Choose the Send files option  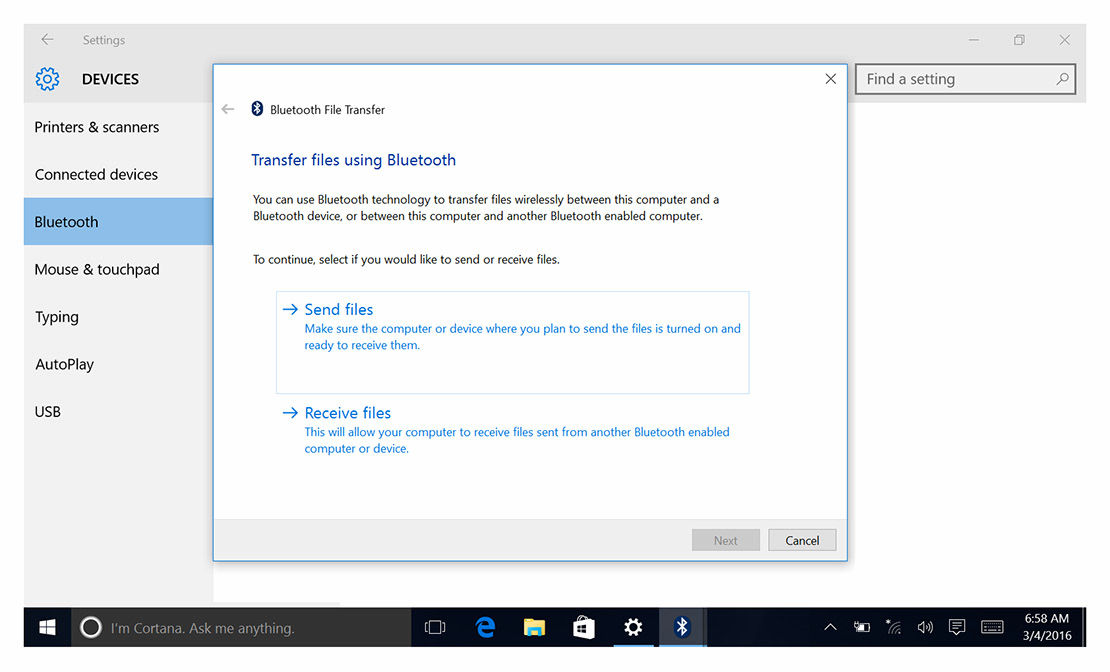coord(513,342)
